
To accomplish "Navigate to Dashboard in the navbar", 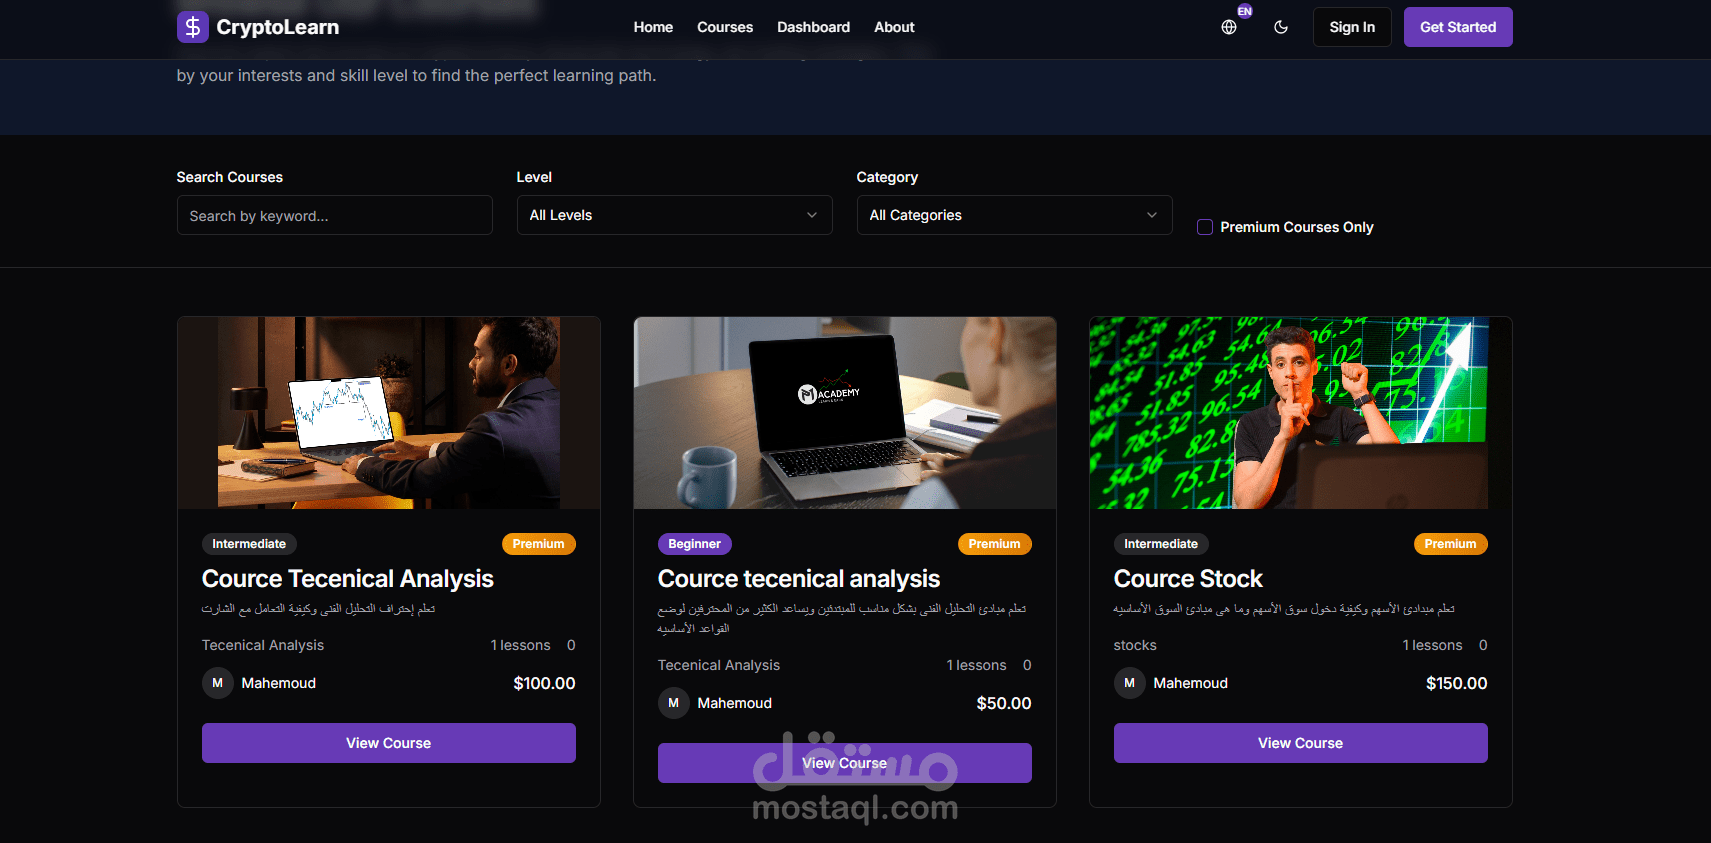I will [x=814, y=27].
